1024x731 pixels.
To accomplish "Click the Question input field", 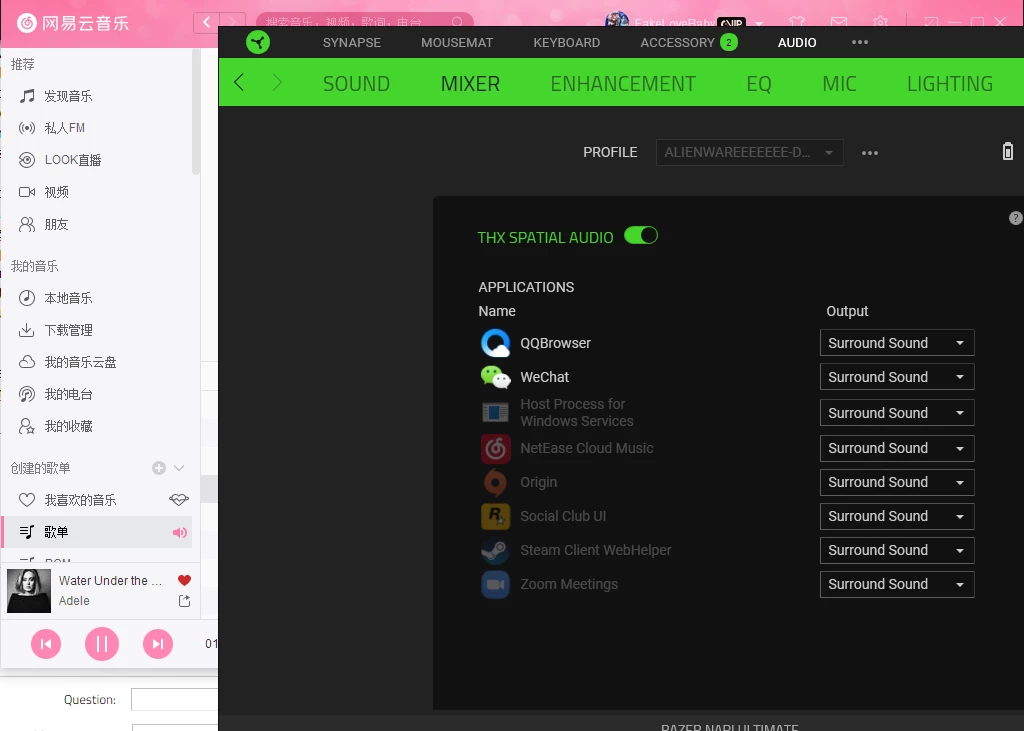I will tap(174, 700).
